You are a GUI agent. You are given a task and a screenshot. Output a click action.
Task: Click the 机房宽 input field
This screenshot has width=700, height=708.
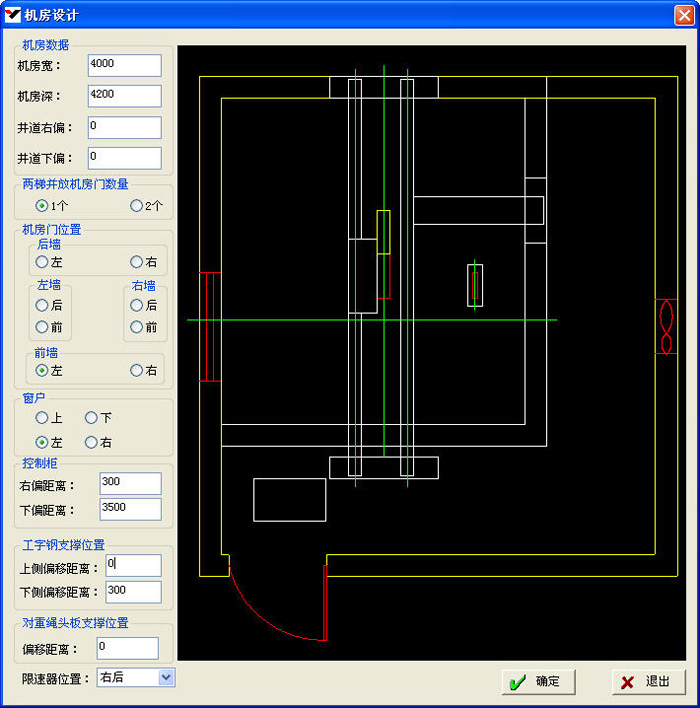125,65
